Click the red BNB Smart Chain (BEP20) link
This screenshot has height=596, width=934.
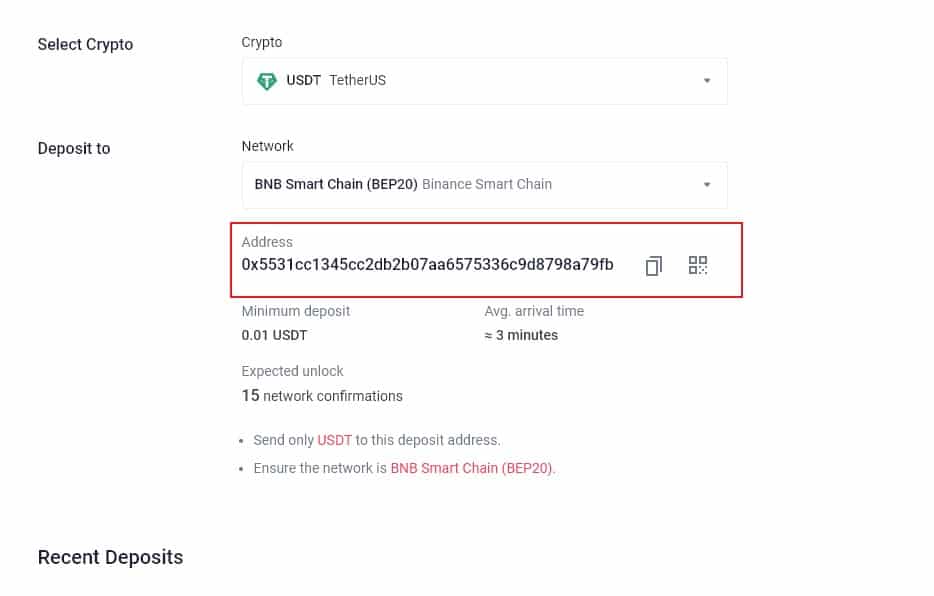pyautogui.click(x=471, y=468)
